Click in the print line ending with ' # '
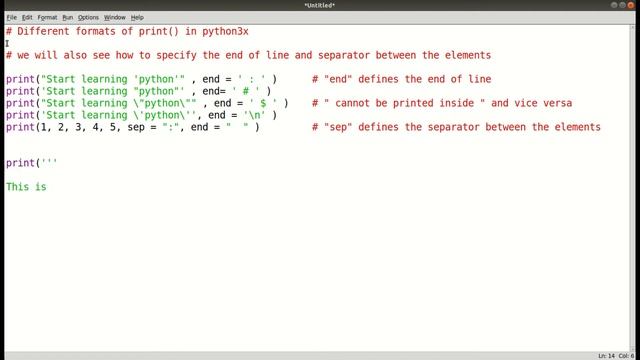Viewport: 640px width, 360px height. (x=138, y=91)
